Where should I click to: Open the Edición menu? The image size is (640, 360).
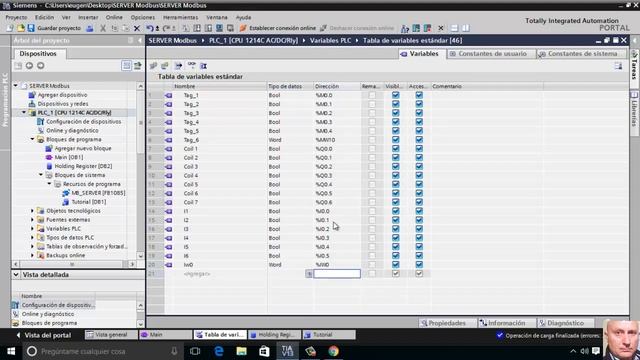click(x=44, y=17)
